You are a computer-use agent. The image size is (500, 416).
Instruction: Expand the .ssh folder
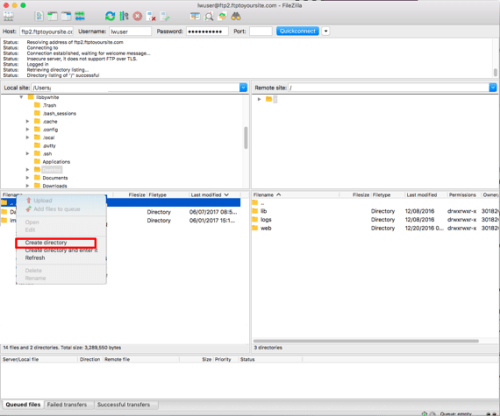coord(28,154)
